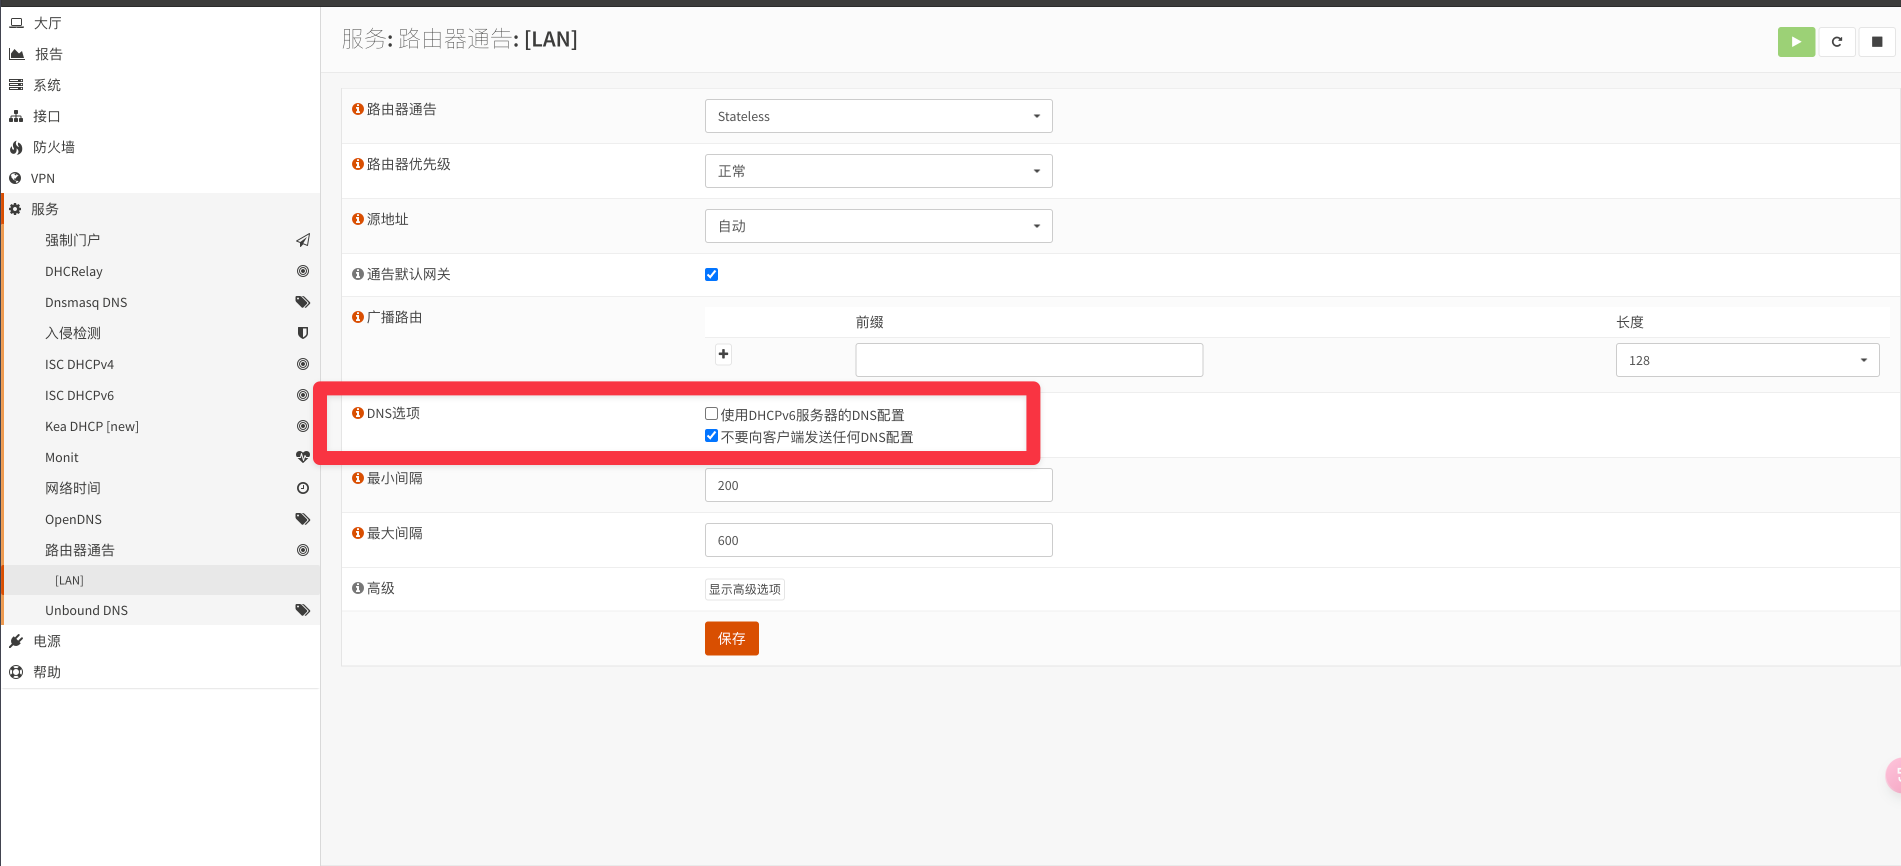Open the prefix 长度 dropdown showing 128
This screenshot has width=1901, height=866.
[x=1747, y=360]
